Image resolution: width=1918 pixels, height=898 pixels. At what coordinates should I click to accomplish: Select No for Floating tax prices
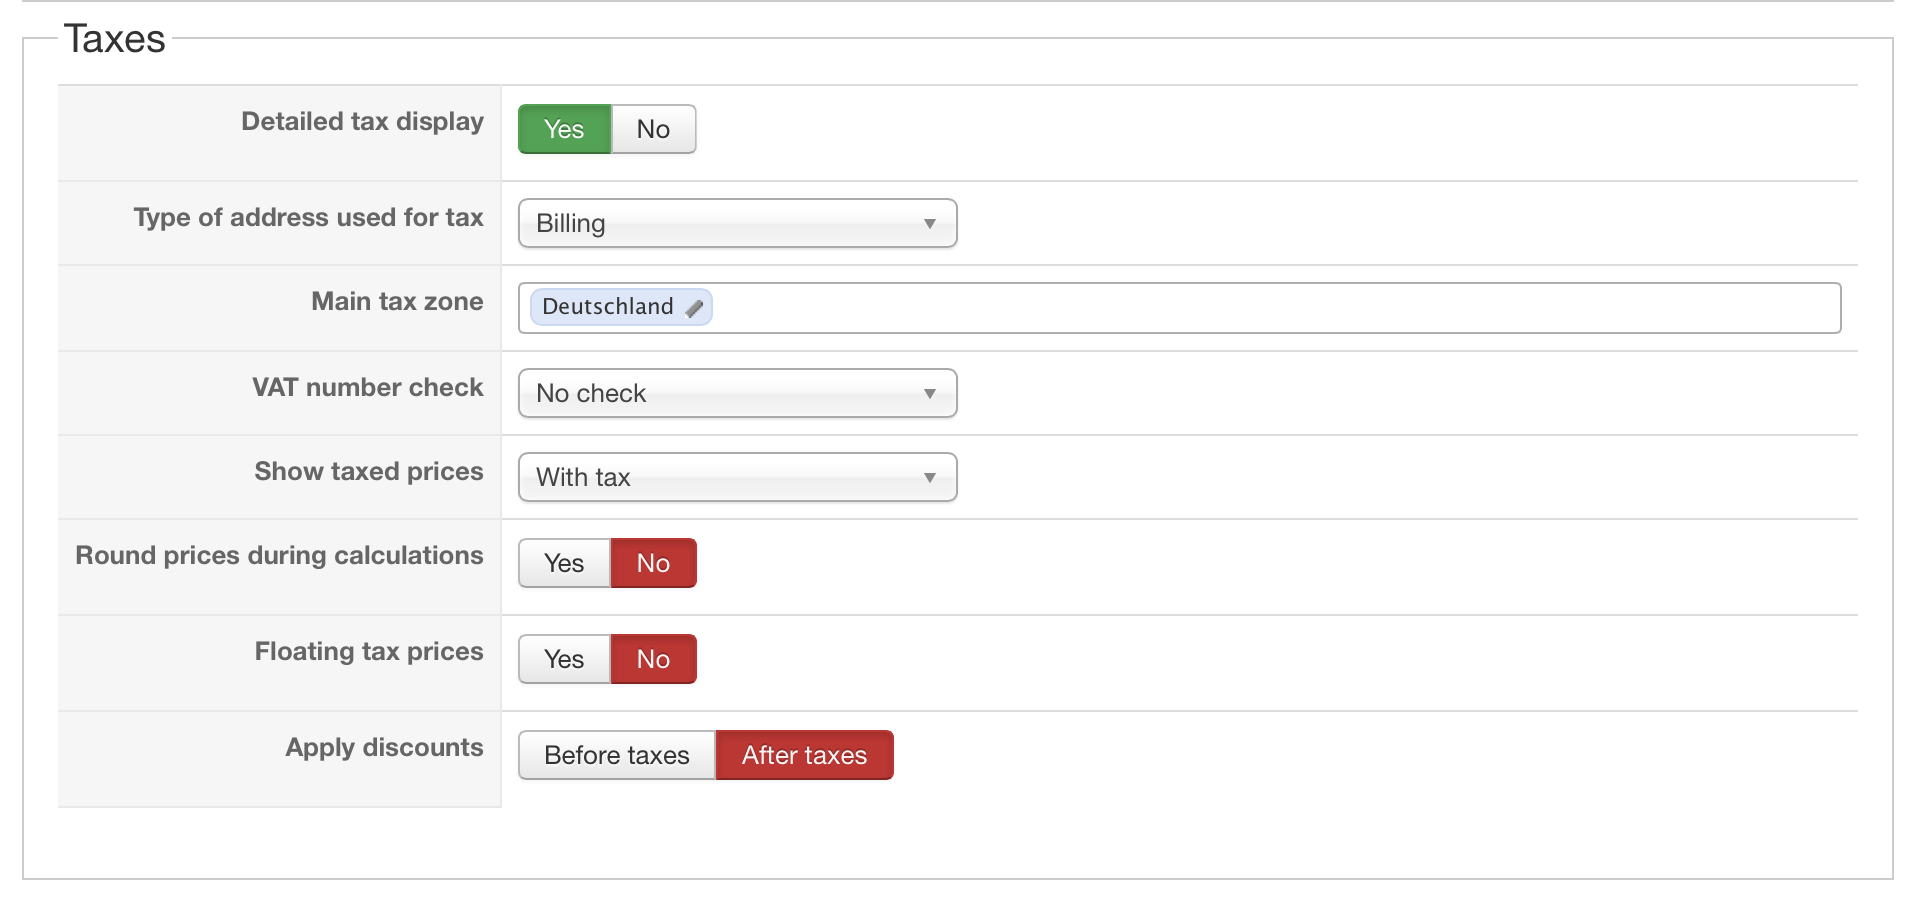click(x=653, y=659)
